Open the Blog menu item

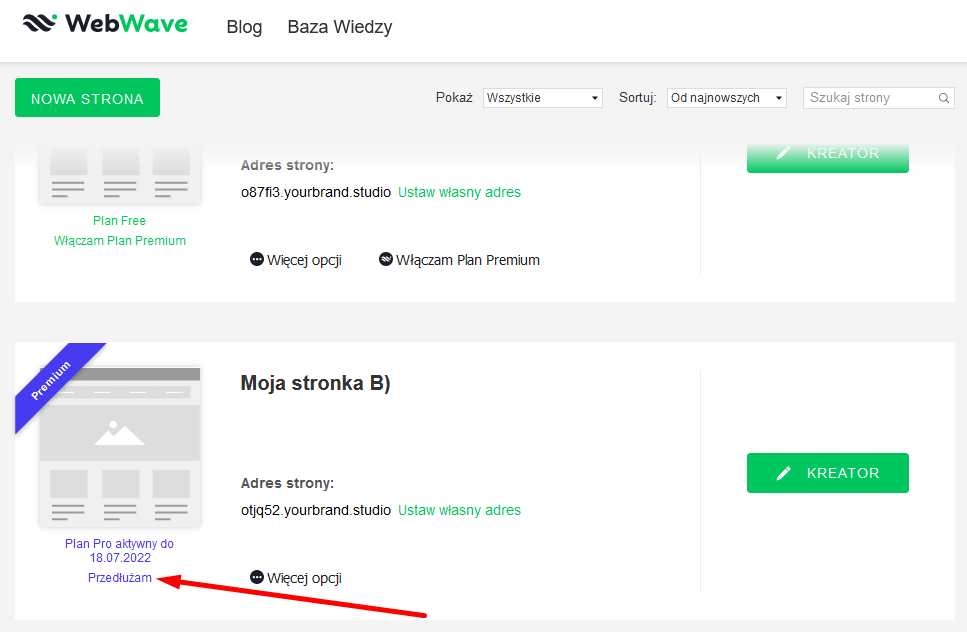244,27
